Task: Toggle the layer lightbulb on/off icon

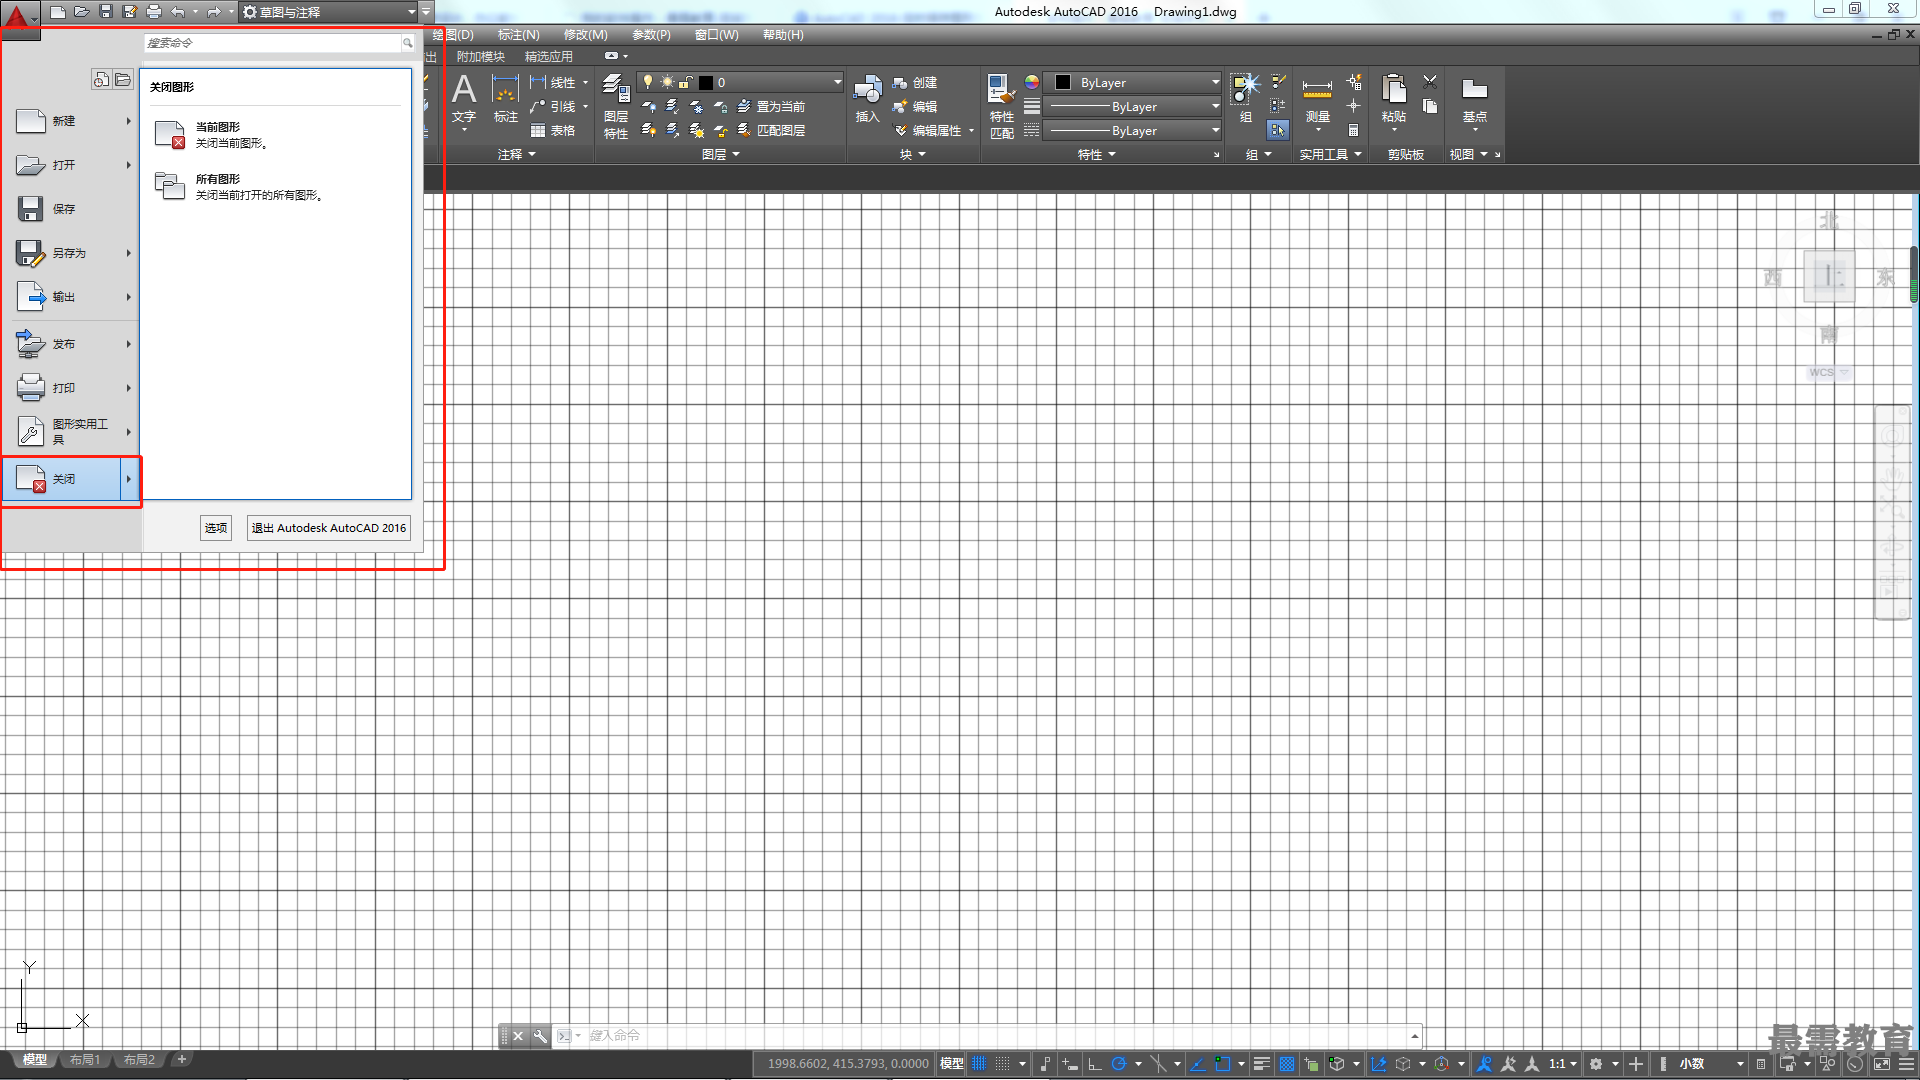Action: point(647,82)
